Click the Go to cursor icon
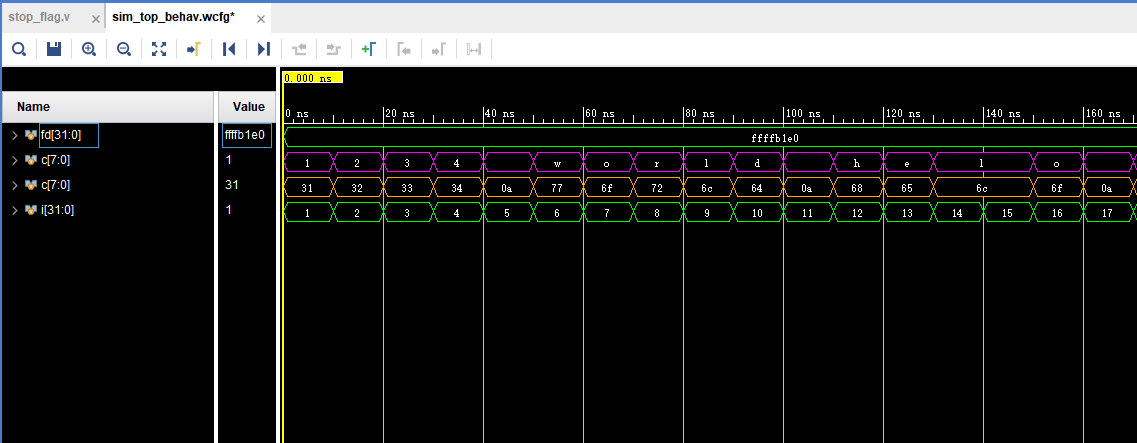Screen dimensions: 1137x443 194,49
